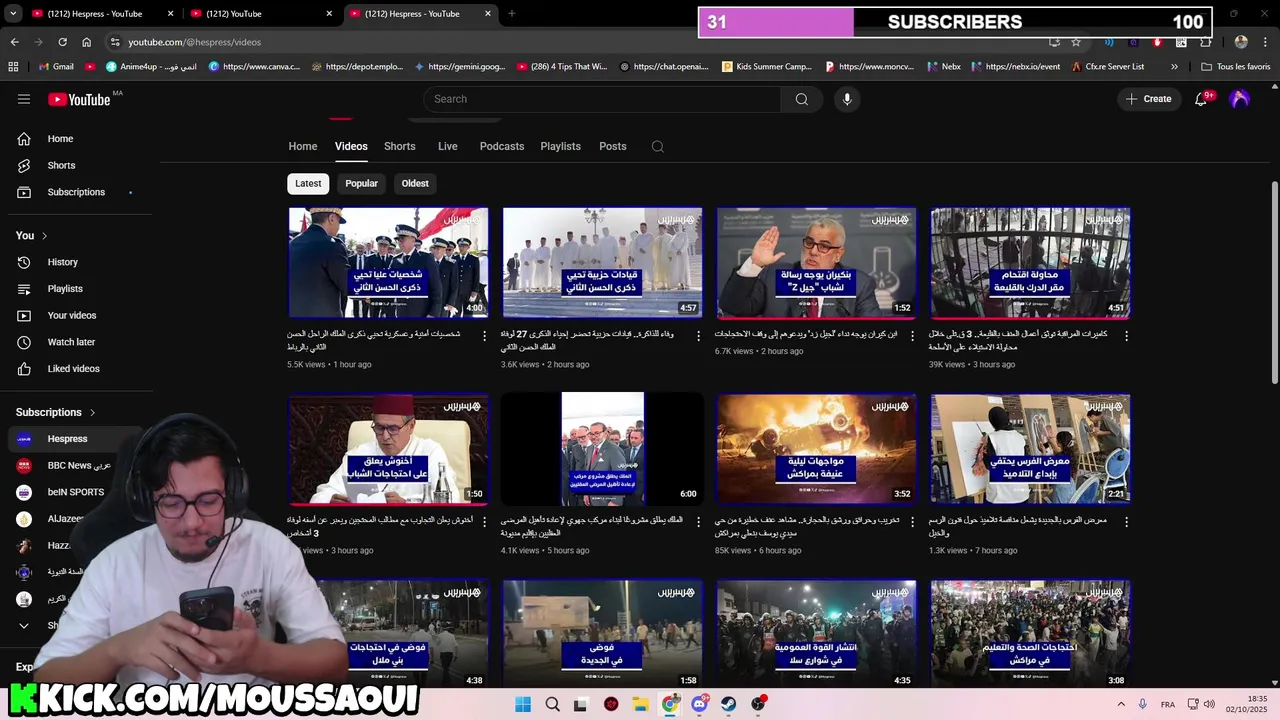Sort videos by Popular
1280x720 pixels.
362,183
